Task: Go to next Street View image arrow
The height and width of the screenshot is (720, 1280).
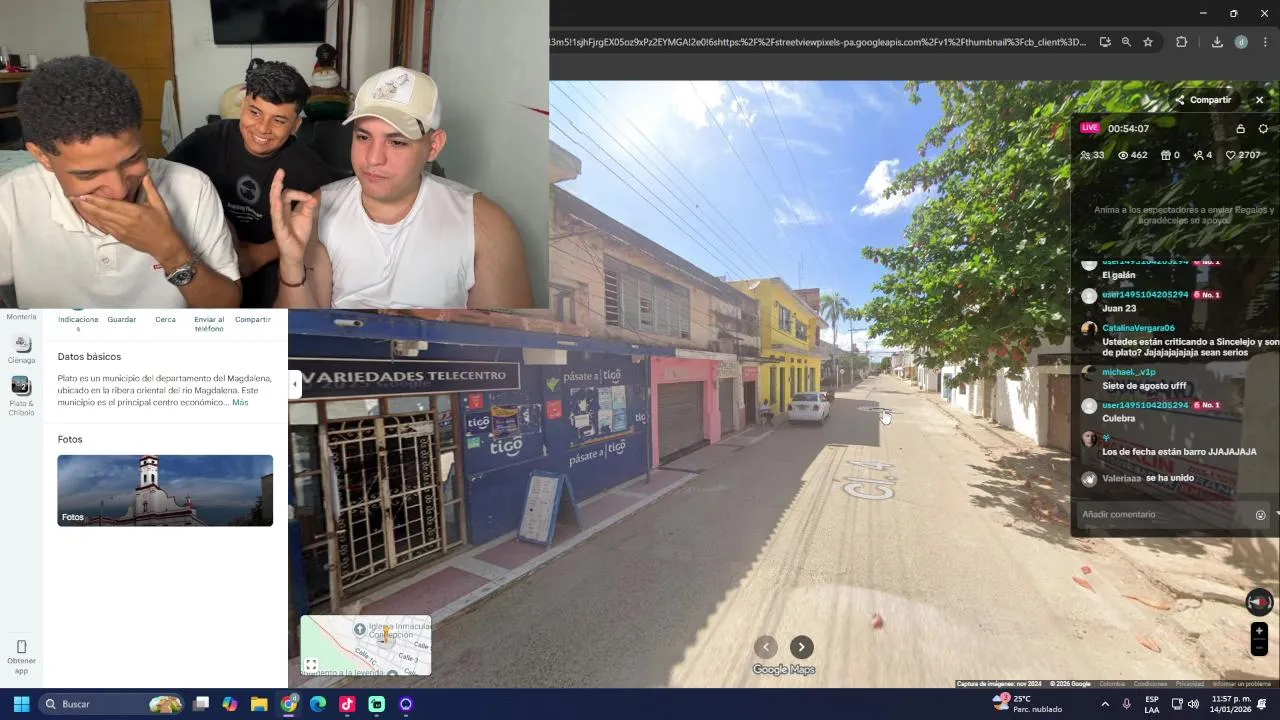Action: [x=802, y=647]
